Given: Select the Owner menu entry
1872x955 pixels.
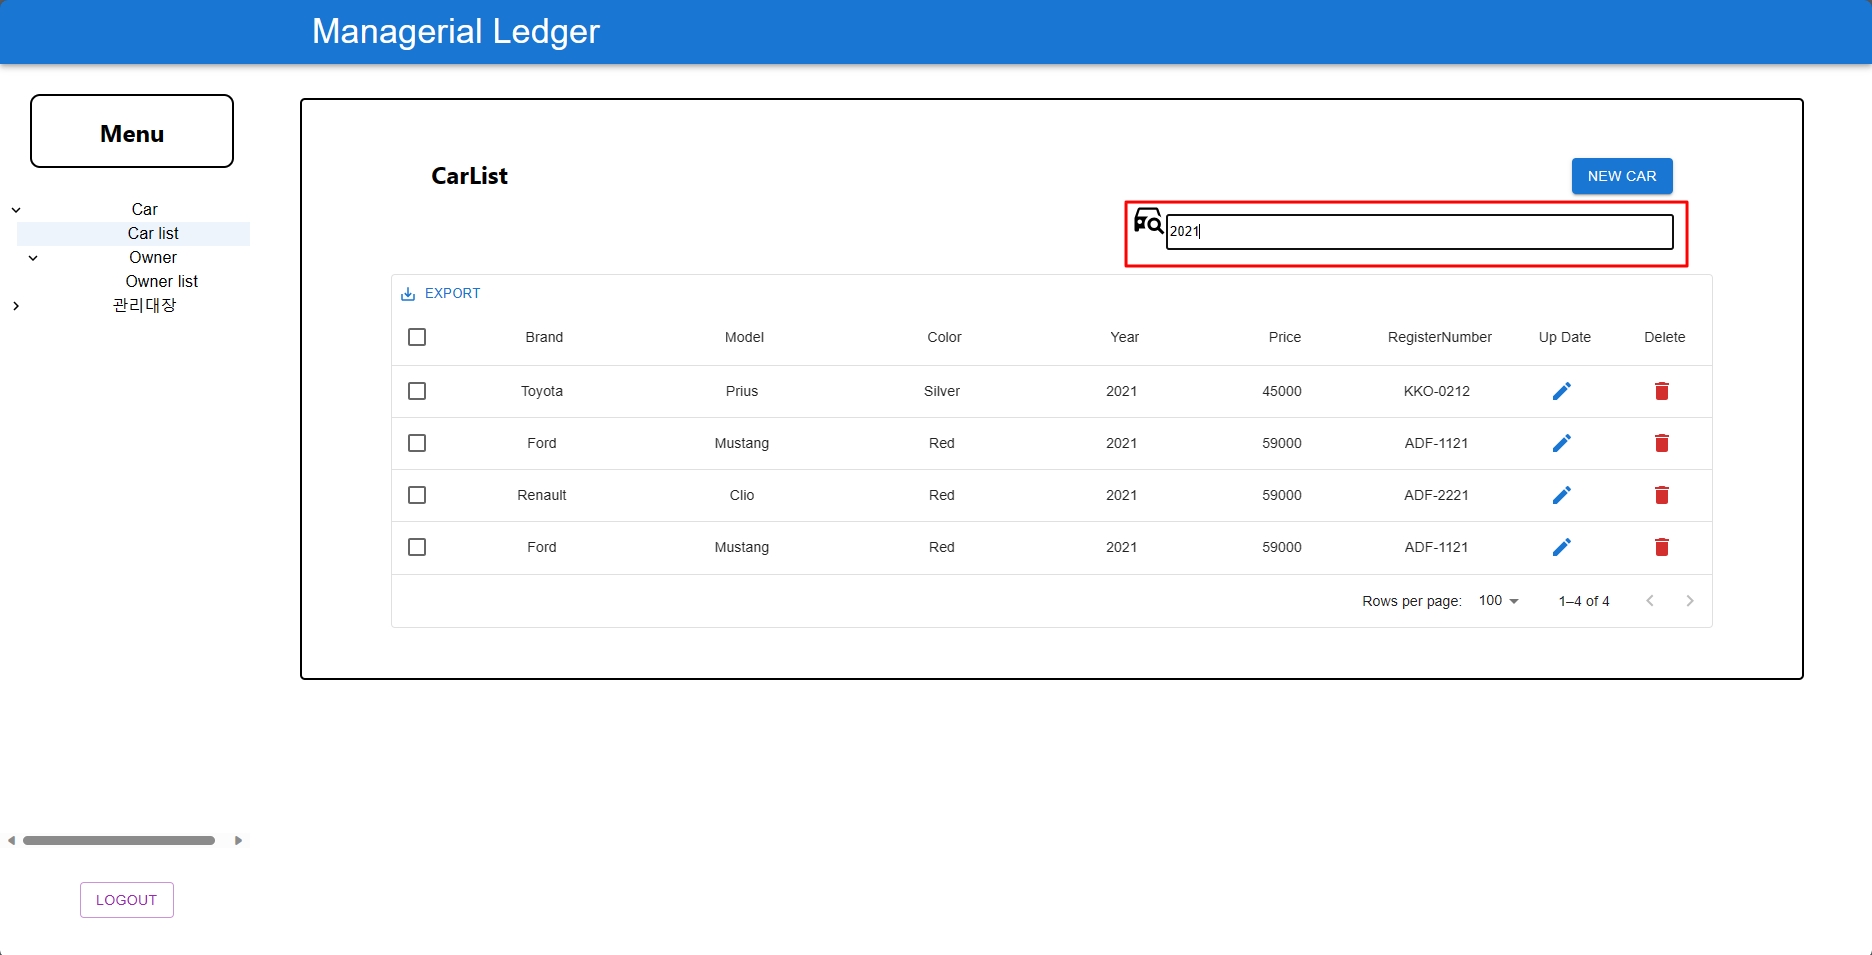Looking at the screenshot, I should click(153, 258).
